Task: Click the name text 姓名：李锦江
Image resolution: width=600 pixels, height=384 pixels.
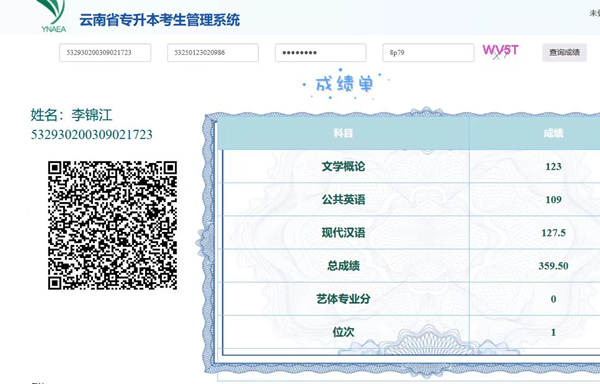Action: pos(72,115)
